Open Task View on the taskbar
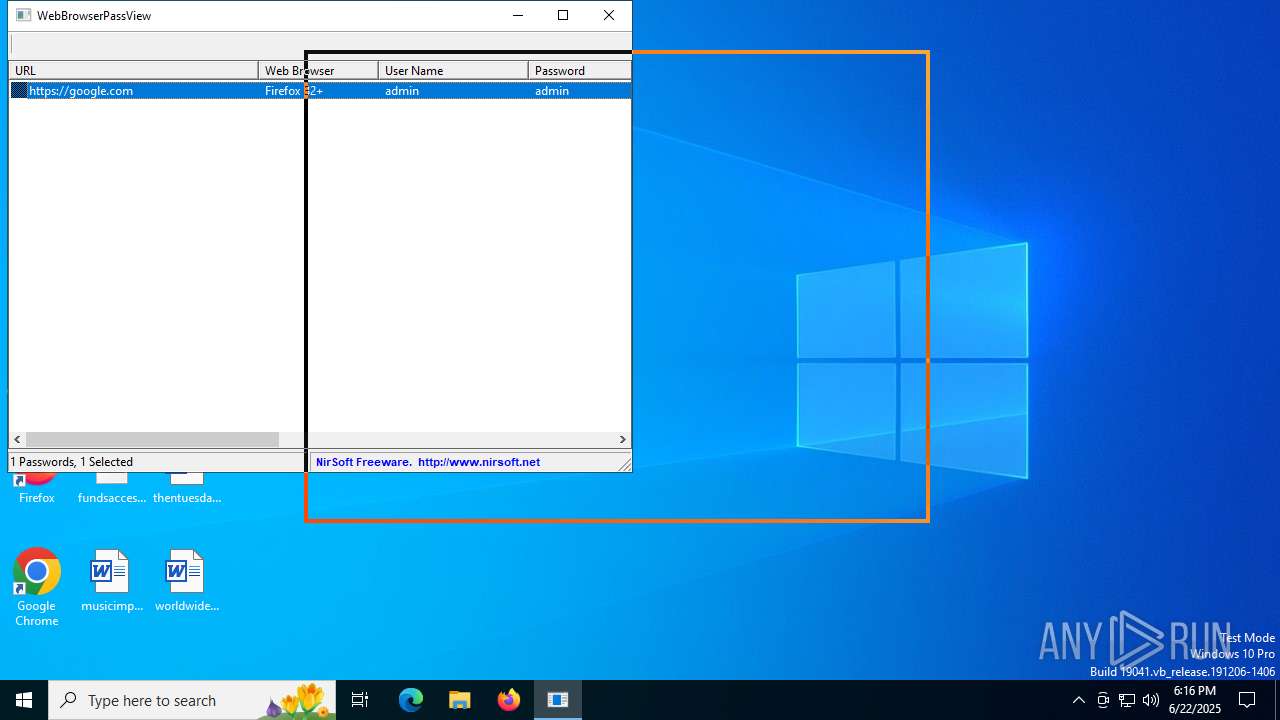 pyautogui.click(x=360, y=700)
